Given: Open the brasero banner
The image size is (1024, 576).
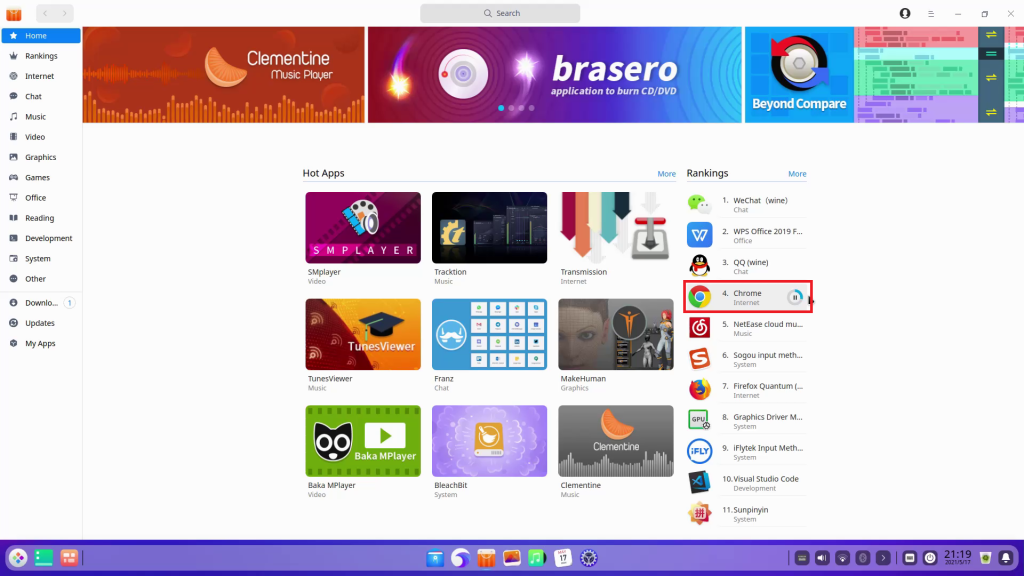Looking at the screenshot, I should (x=554, y=74).
